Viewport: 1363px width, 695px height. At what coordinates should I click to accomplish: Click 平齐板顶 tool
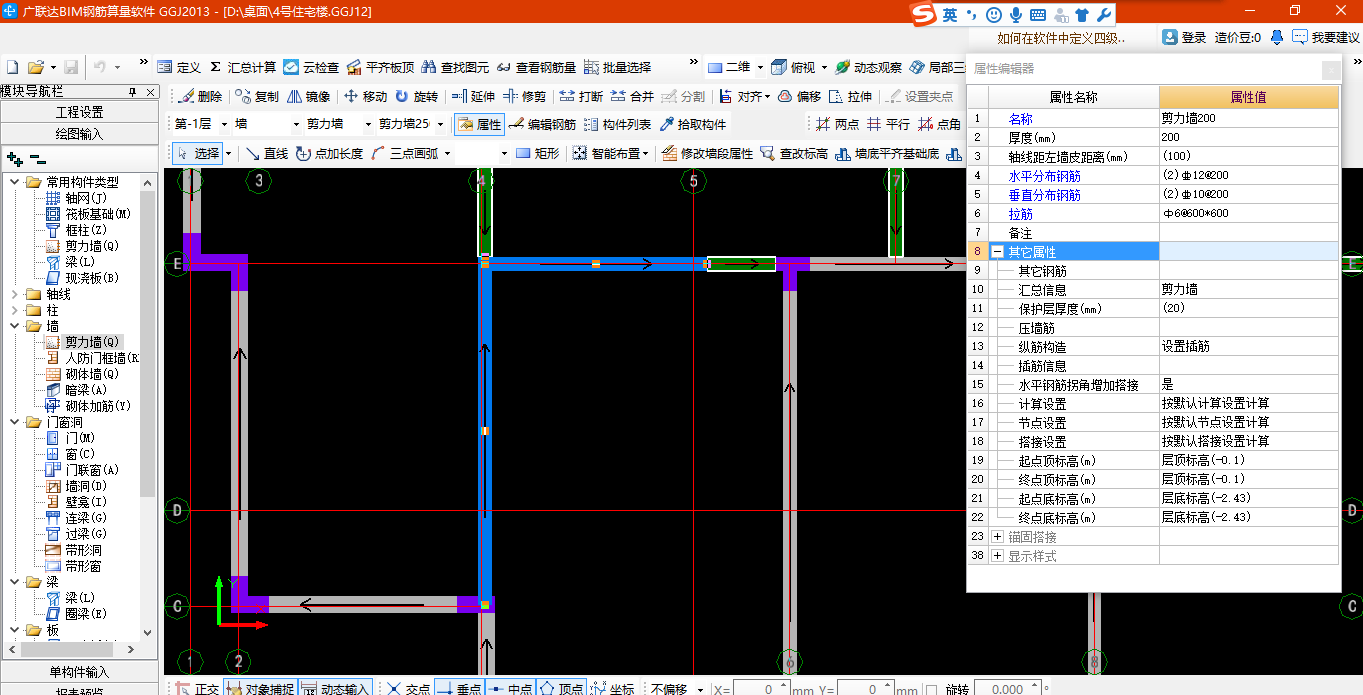[x=381, y=67]
